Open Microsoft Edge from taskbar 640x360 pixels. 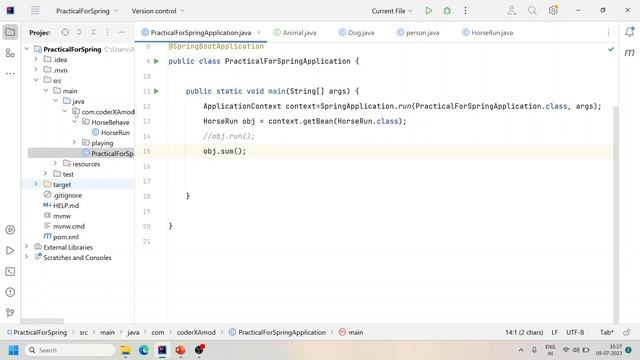tap(144, 350)
